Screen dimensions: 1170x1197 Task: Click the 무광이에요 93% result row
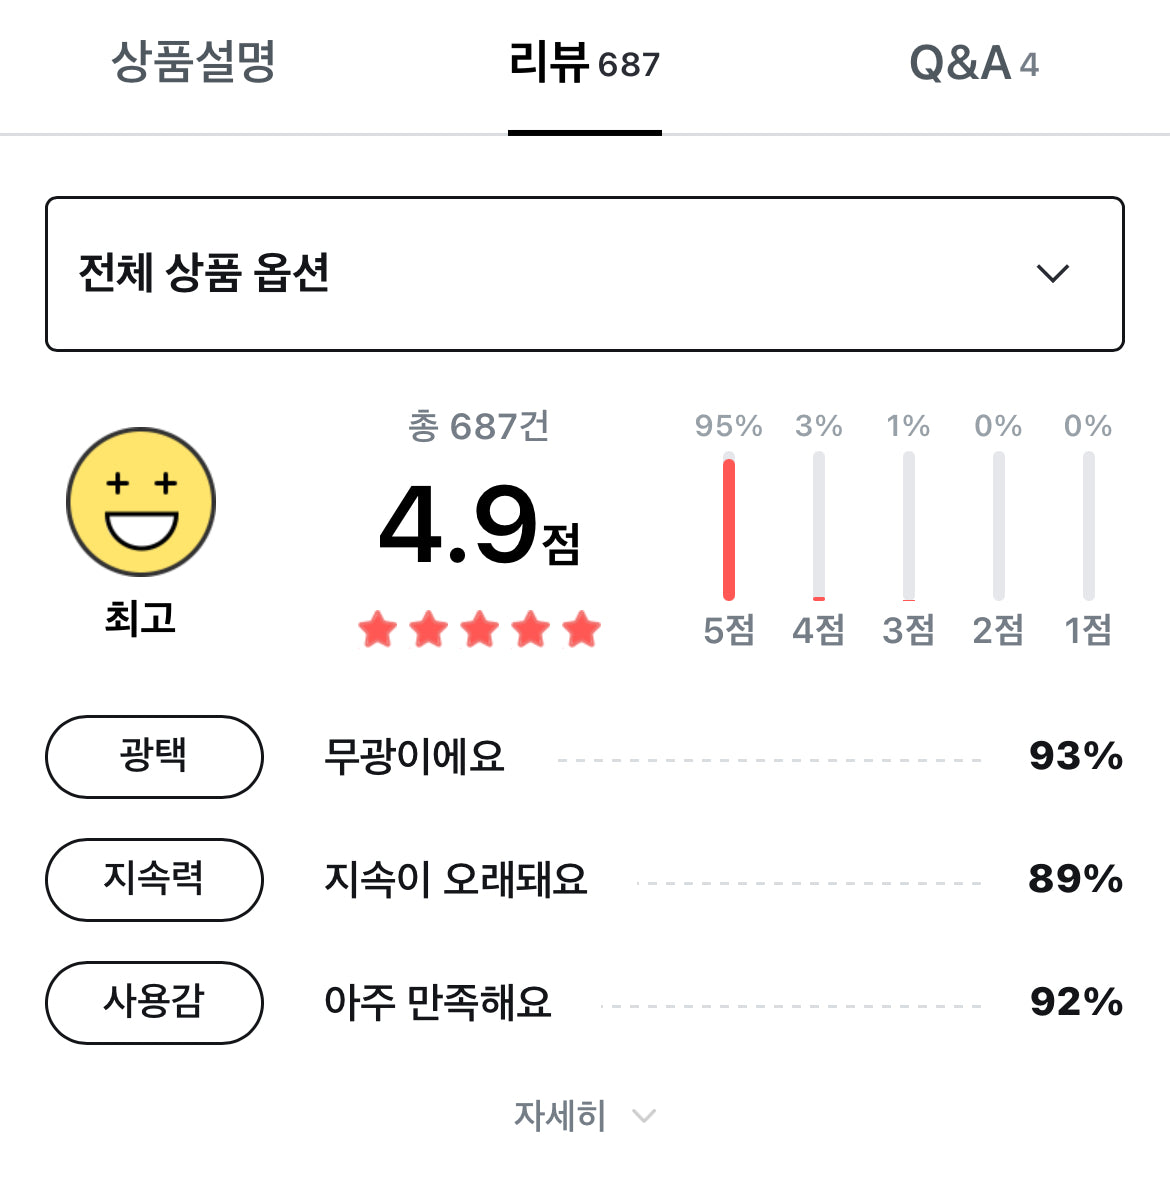[x=724, y=757]
